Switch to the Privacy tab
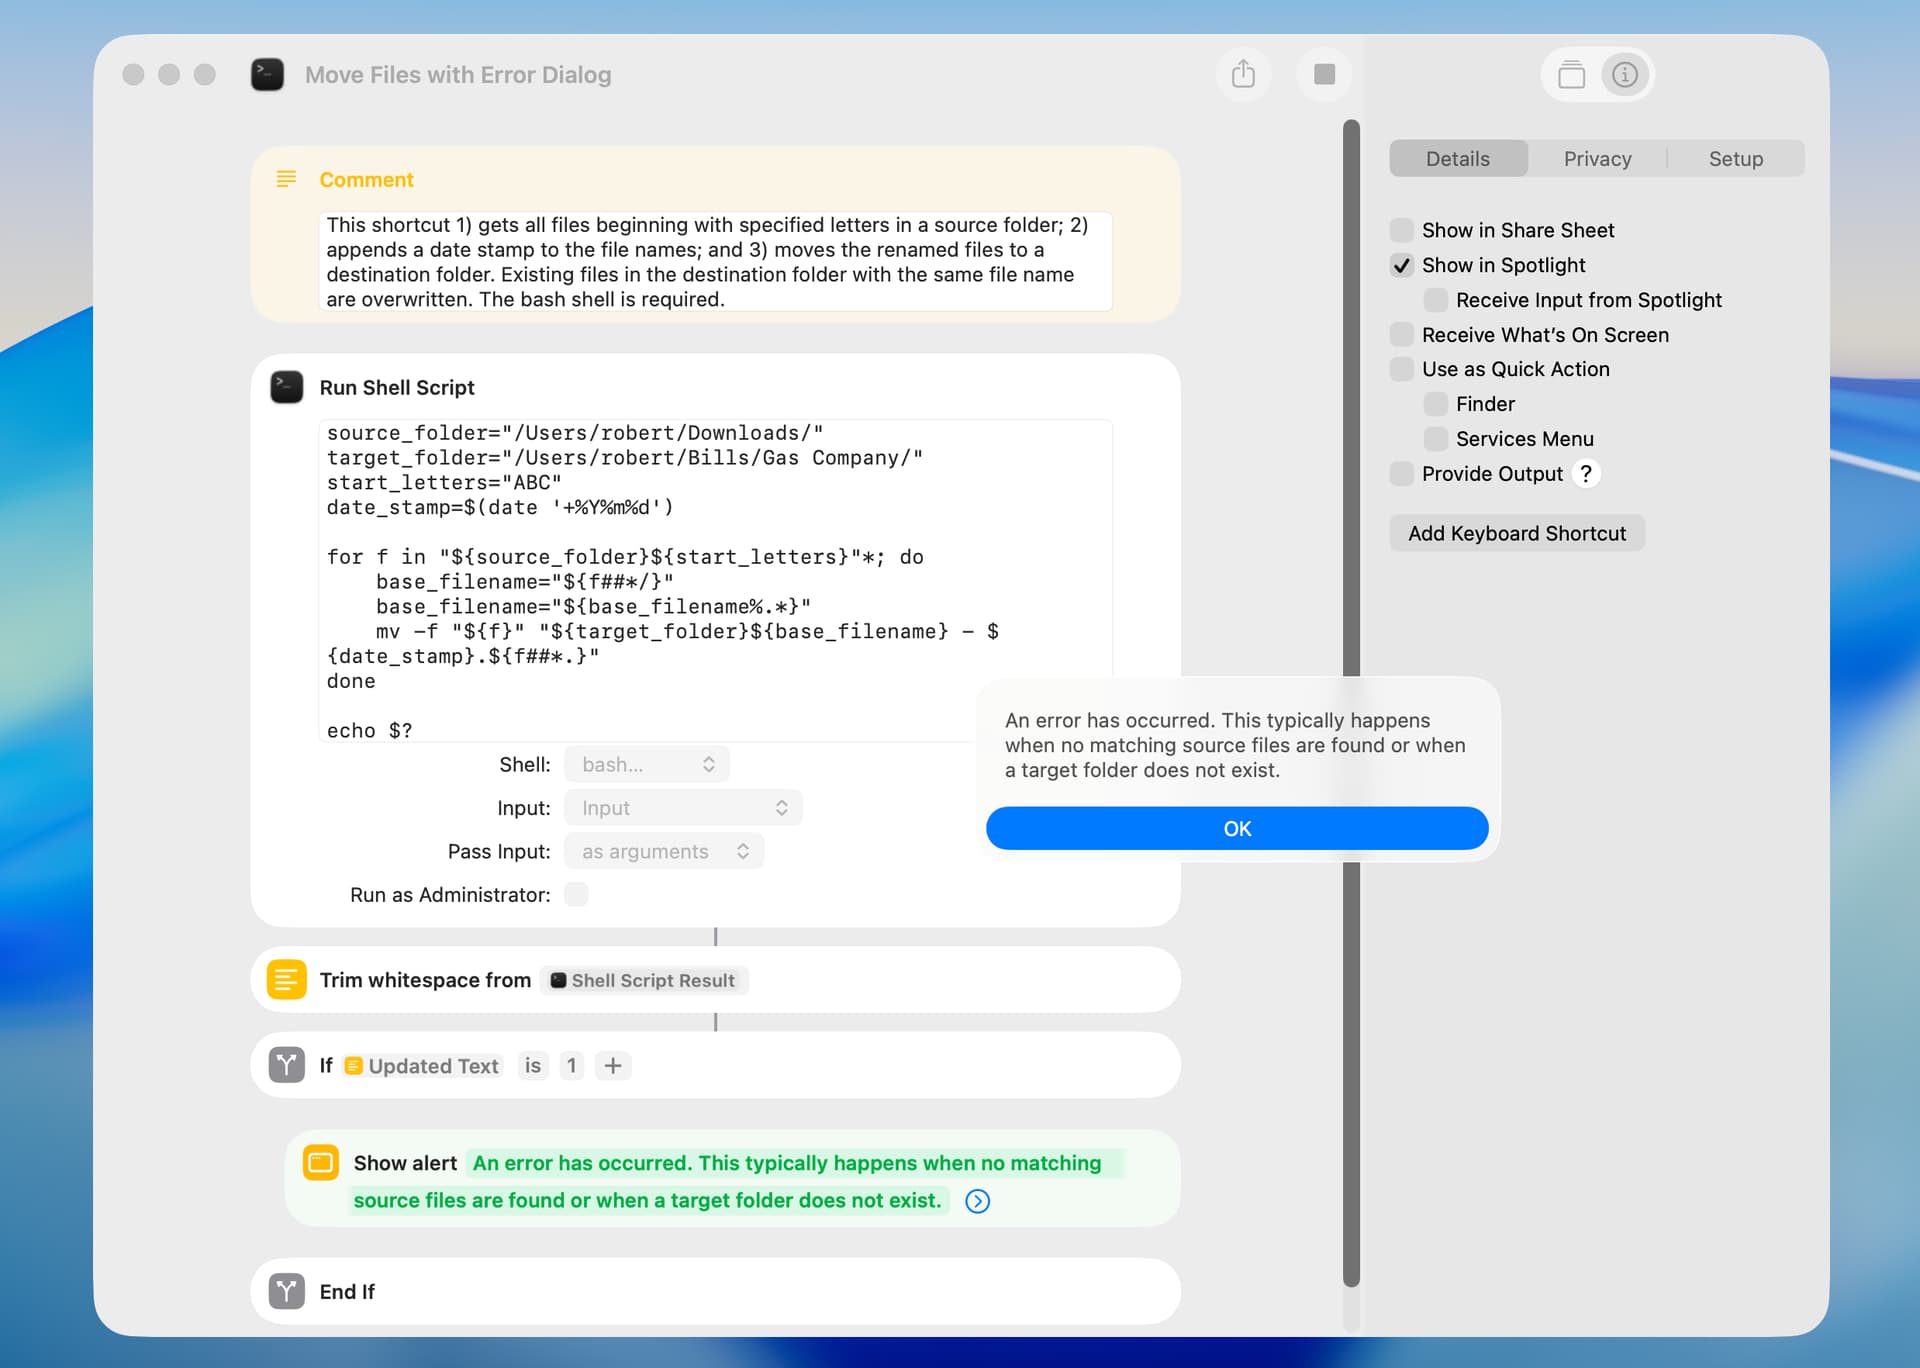This screenshot has height=1368, width=1920. coord(1597,159)
